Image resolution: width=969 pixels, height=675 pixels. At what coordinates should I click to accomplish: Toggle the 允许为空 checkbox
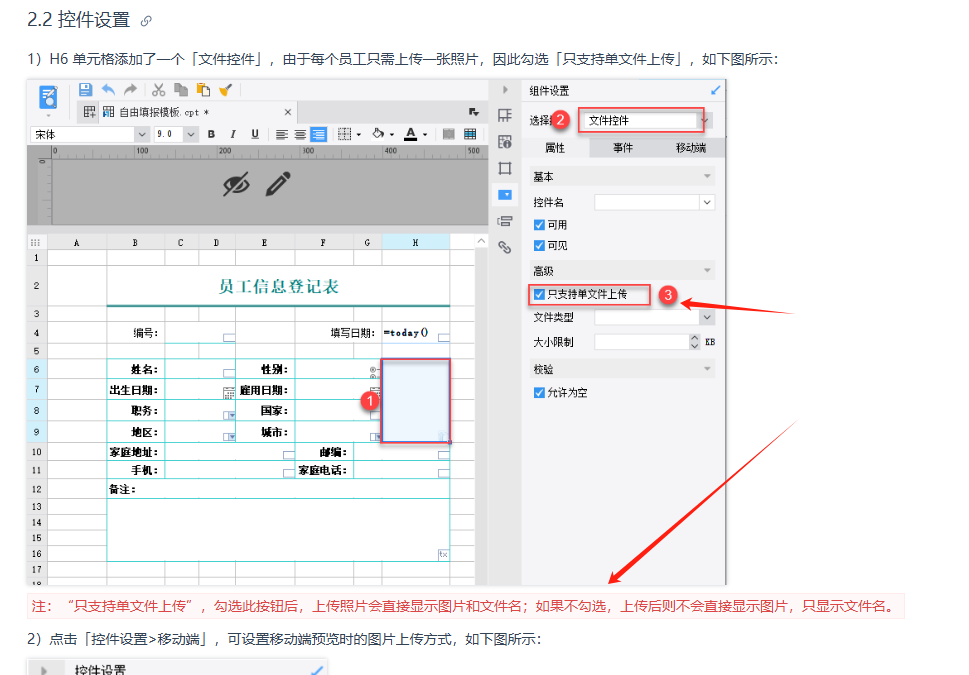pyautogui.click(x=540, y=393)
